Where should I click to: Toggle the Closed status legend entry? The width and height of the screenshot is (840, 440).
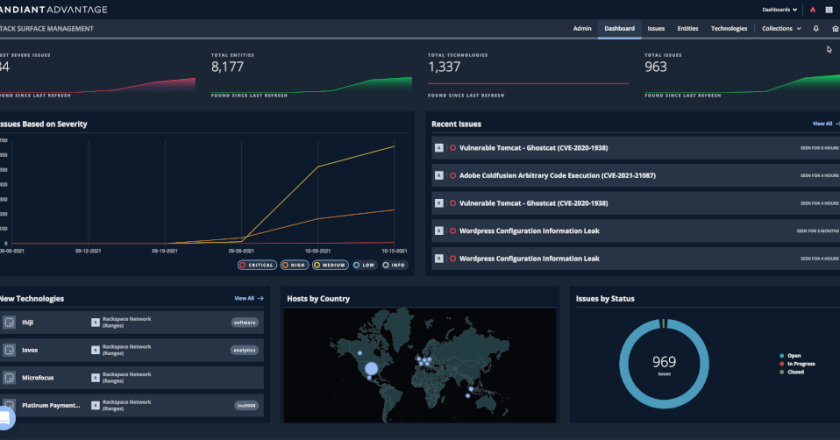792,372
